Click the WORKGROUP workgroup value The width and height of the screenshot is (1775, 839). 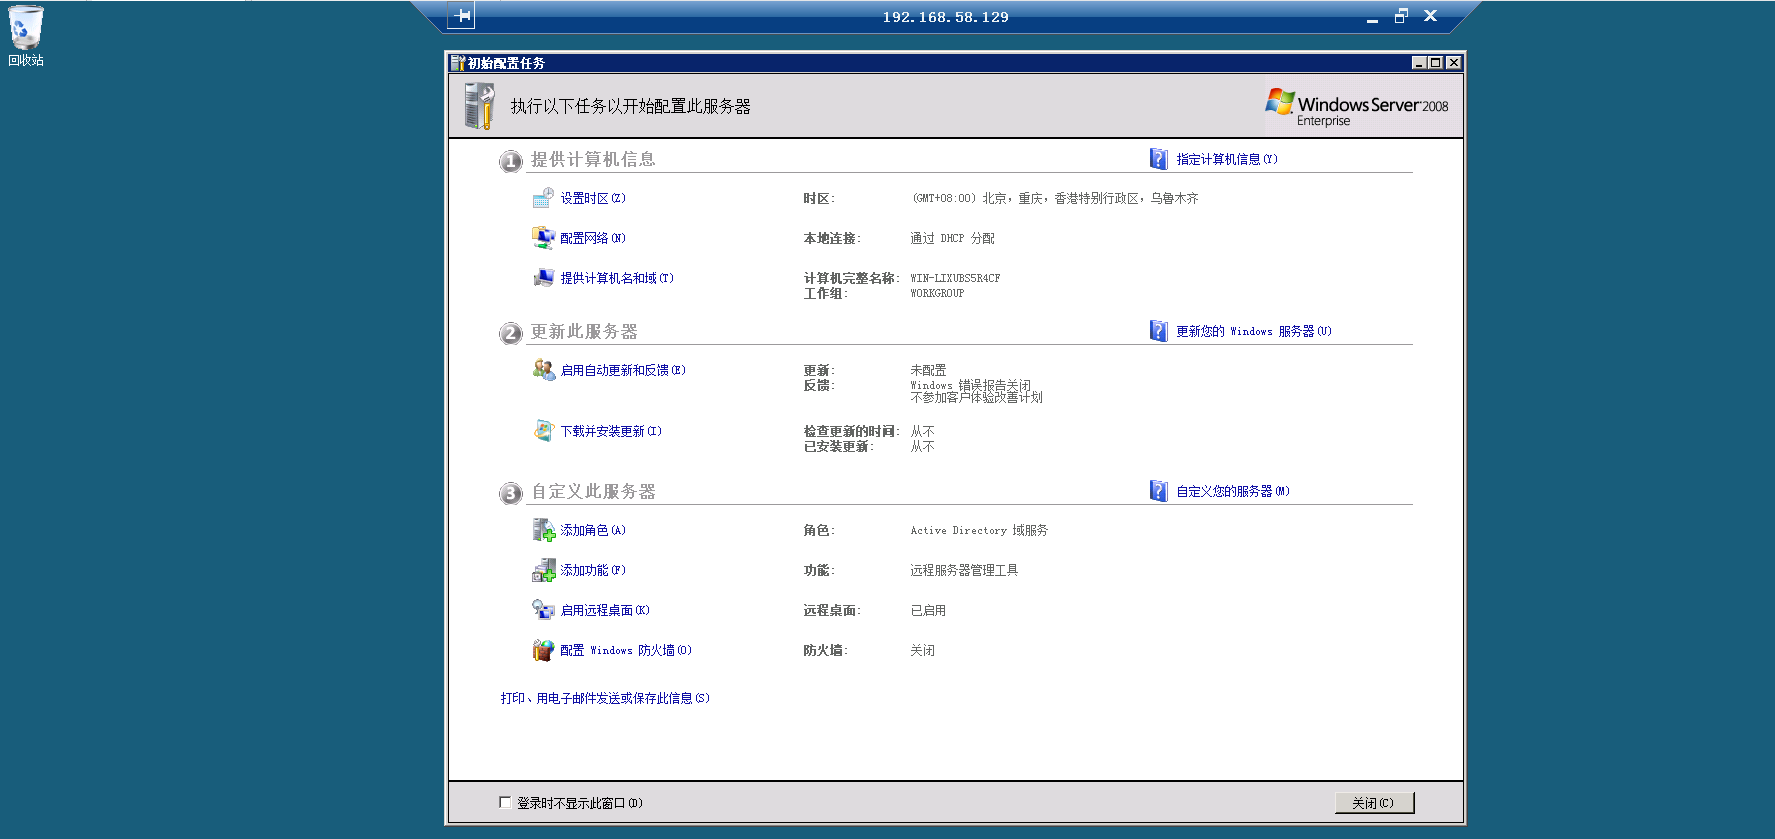click(937, 293)
